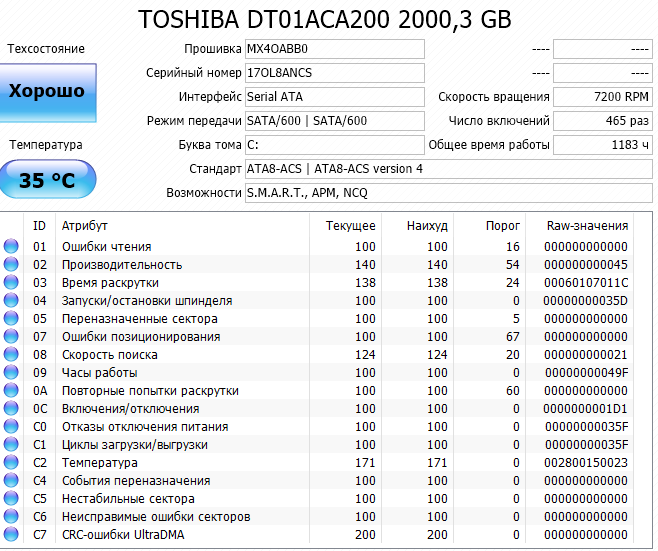Click raw value 00060107011C
Viewport: 658px width, 551px height.
(x=586, y=283)
